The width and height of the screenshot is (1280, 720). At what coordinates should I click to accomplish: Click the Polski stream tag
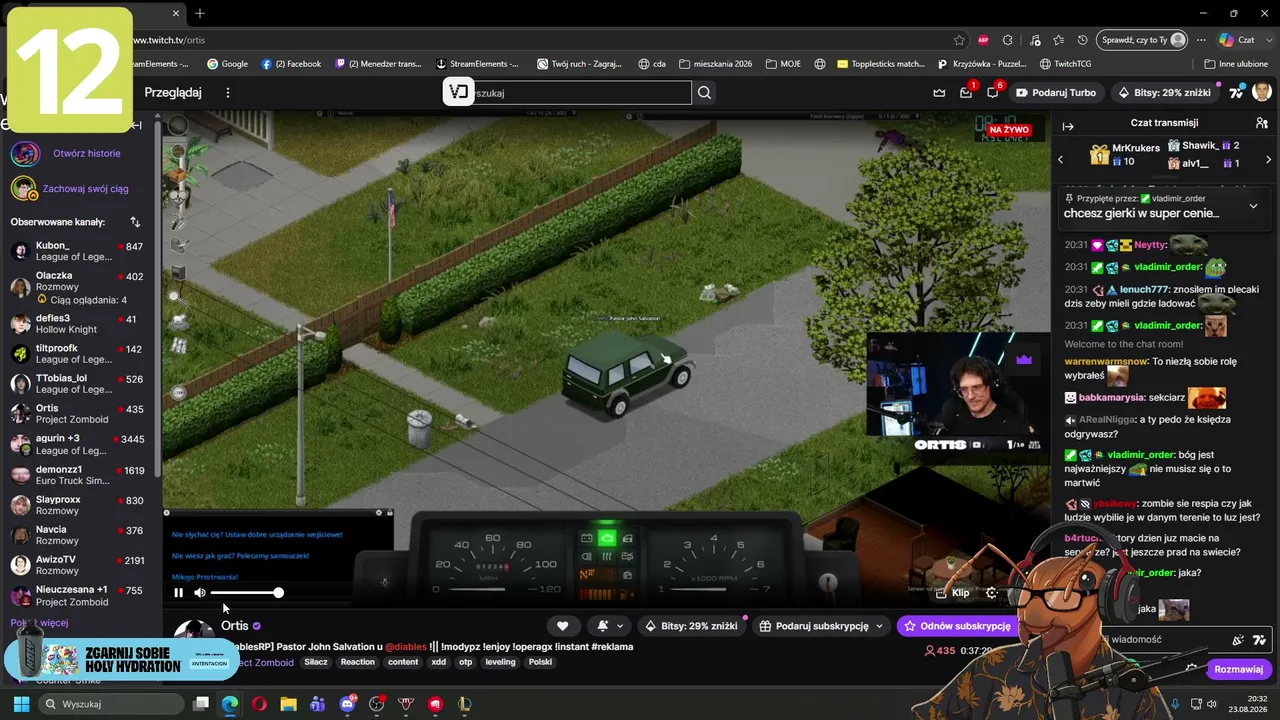pyautogui.click(x=540, y=662)
